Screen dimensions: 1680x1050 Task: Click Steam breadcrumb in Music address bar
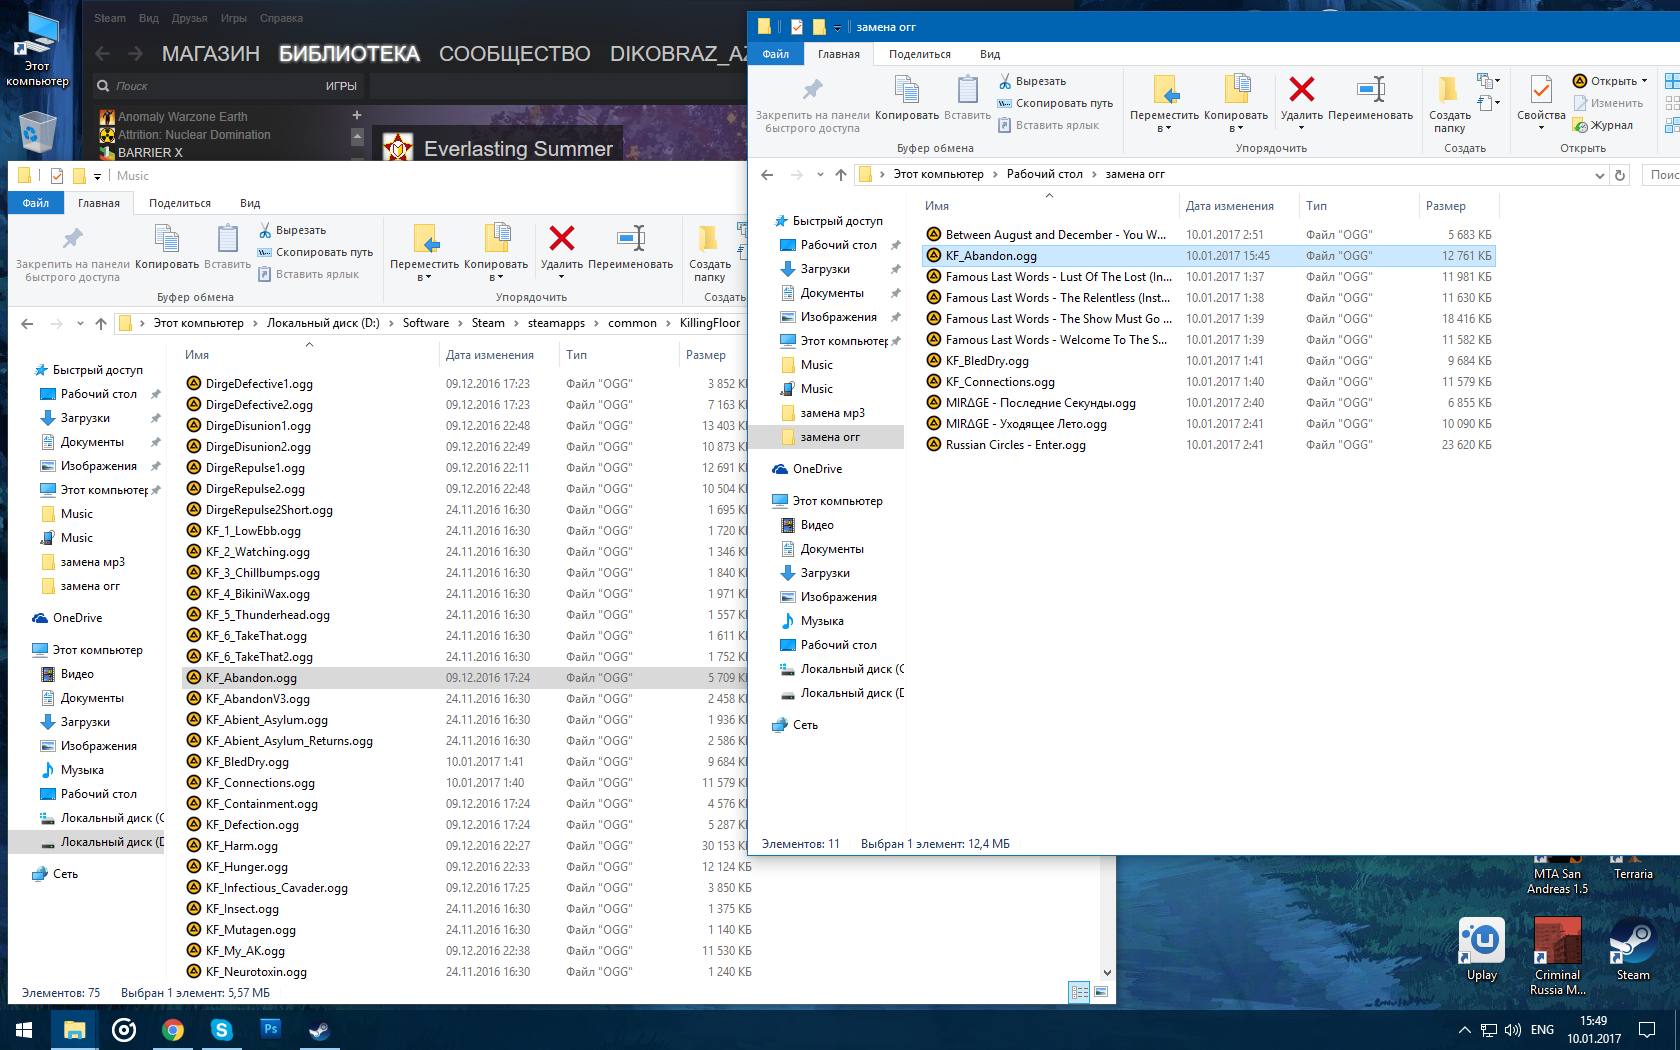click(488, 323)
